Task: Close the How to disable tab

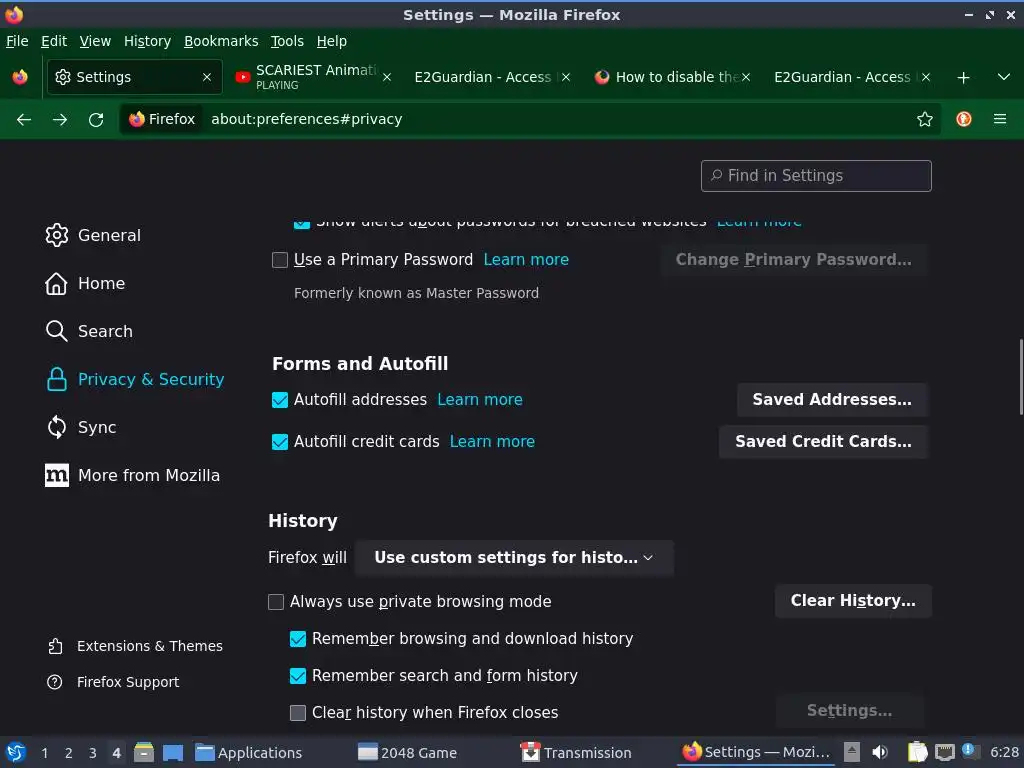Action: [746, 77]
